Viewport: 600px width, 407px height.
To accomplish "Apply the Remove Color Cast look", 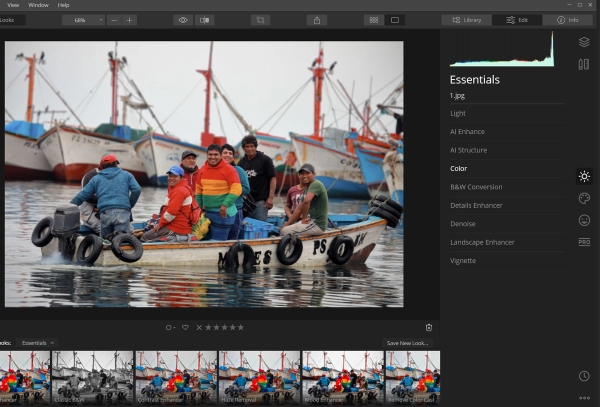I will coord(413,378).
